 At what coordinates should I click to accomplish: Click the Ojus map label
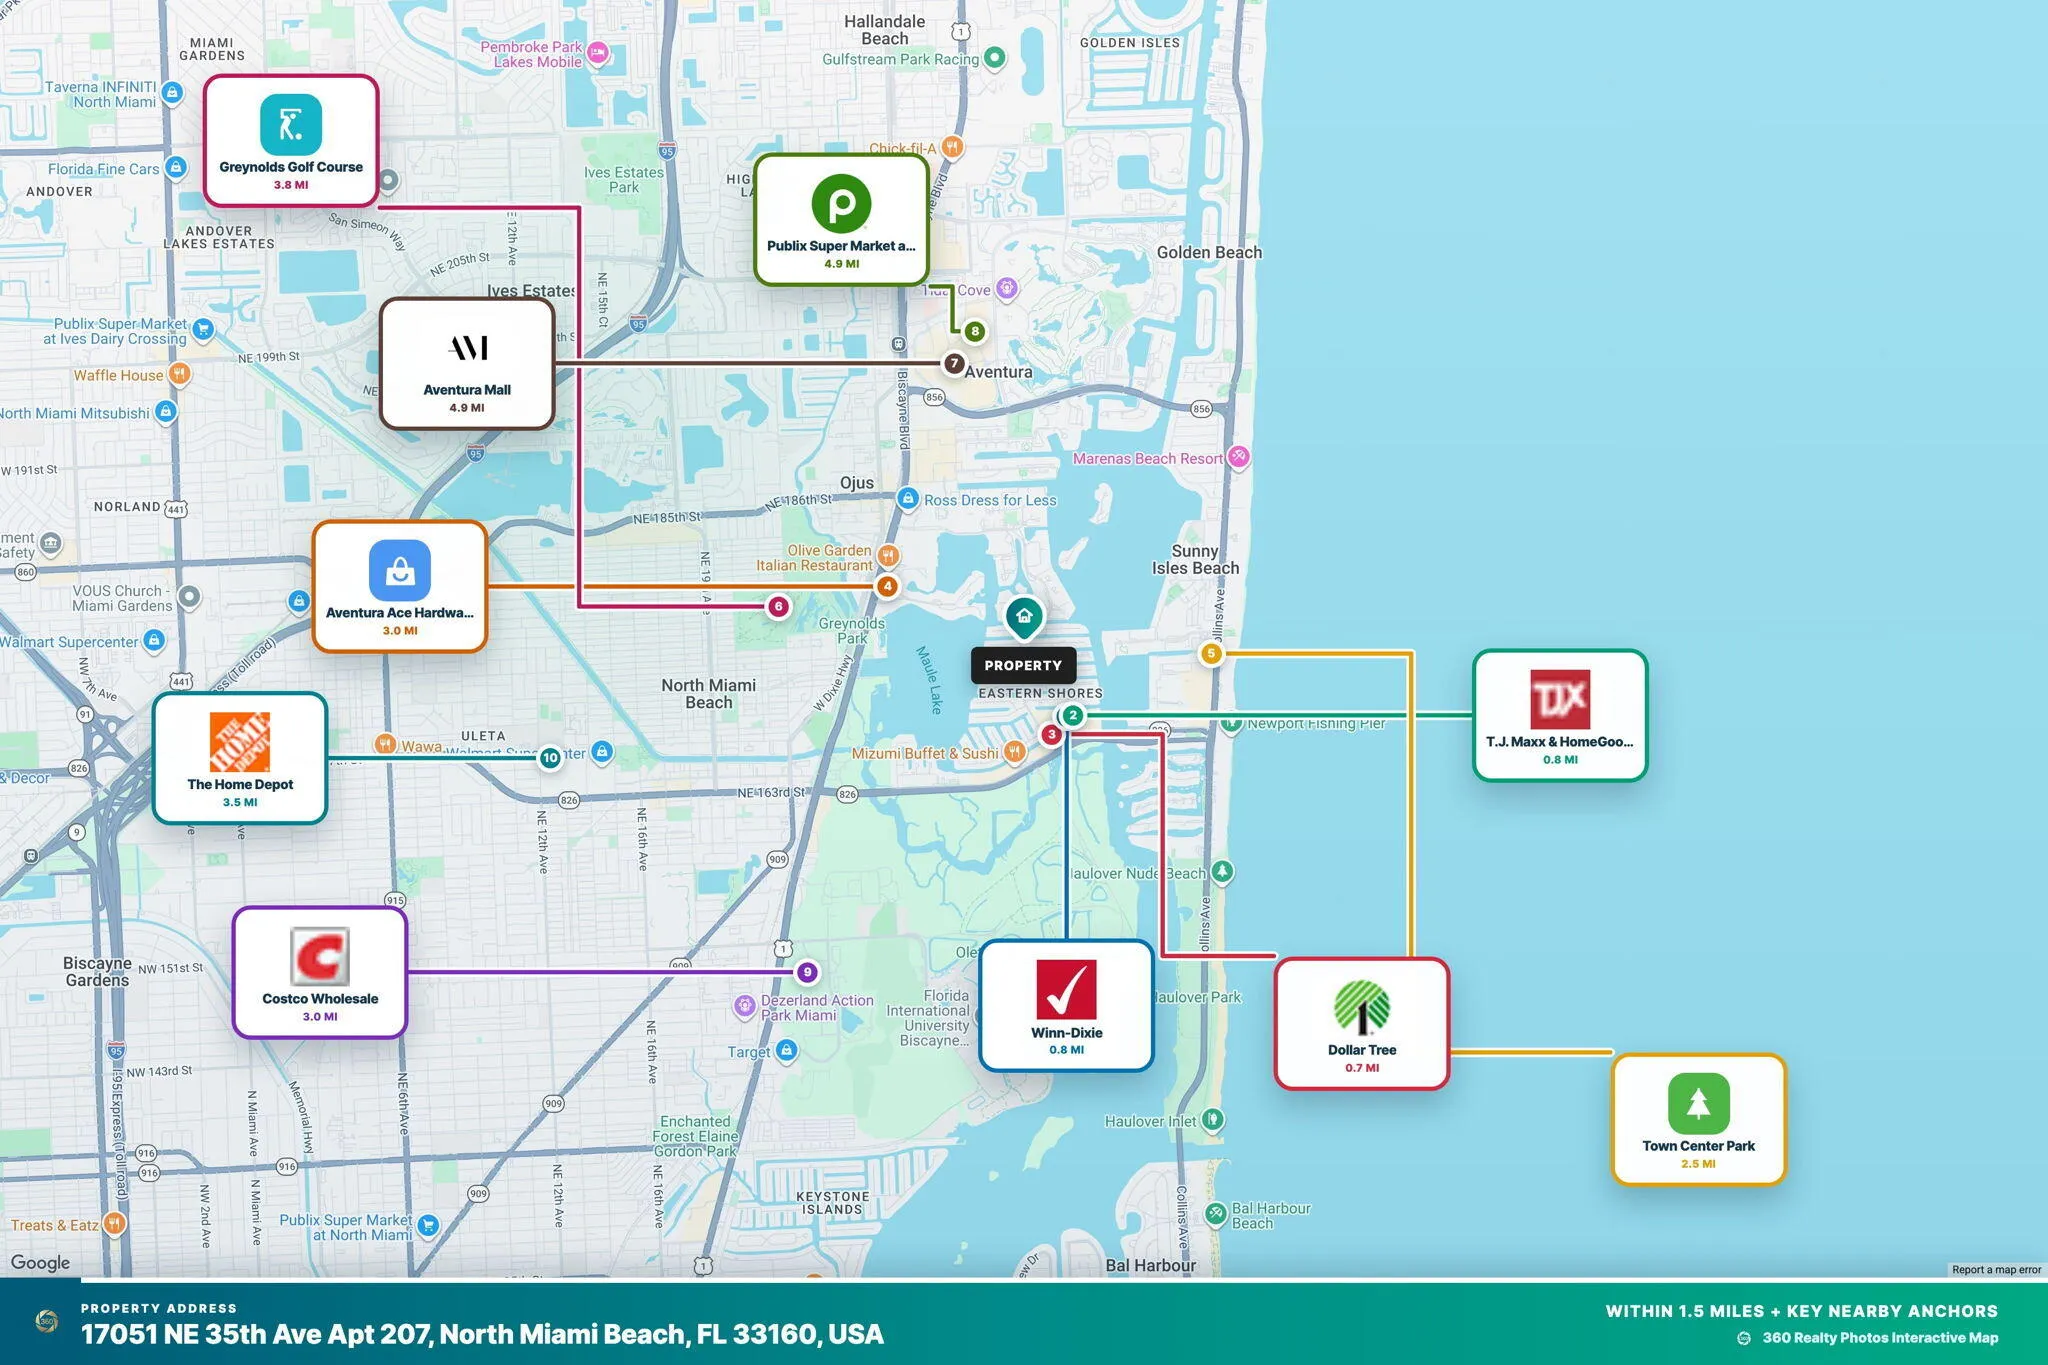click(857, 483)
